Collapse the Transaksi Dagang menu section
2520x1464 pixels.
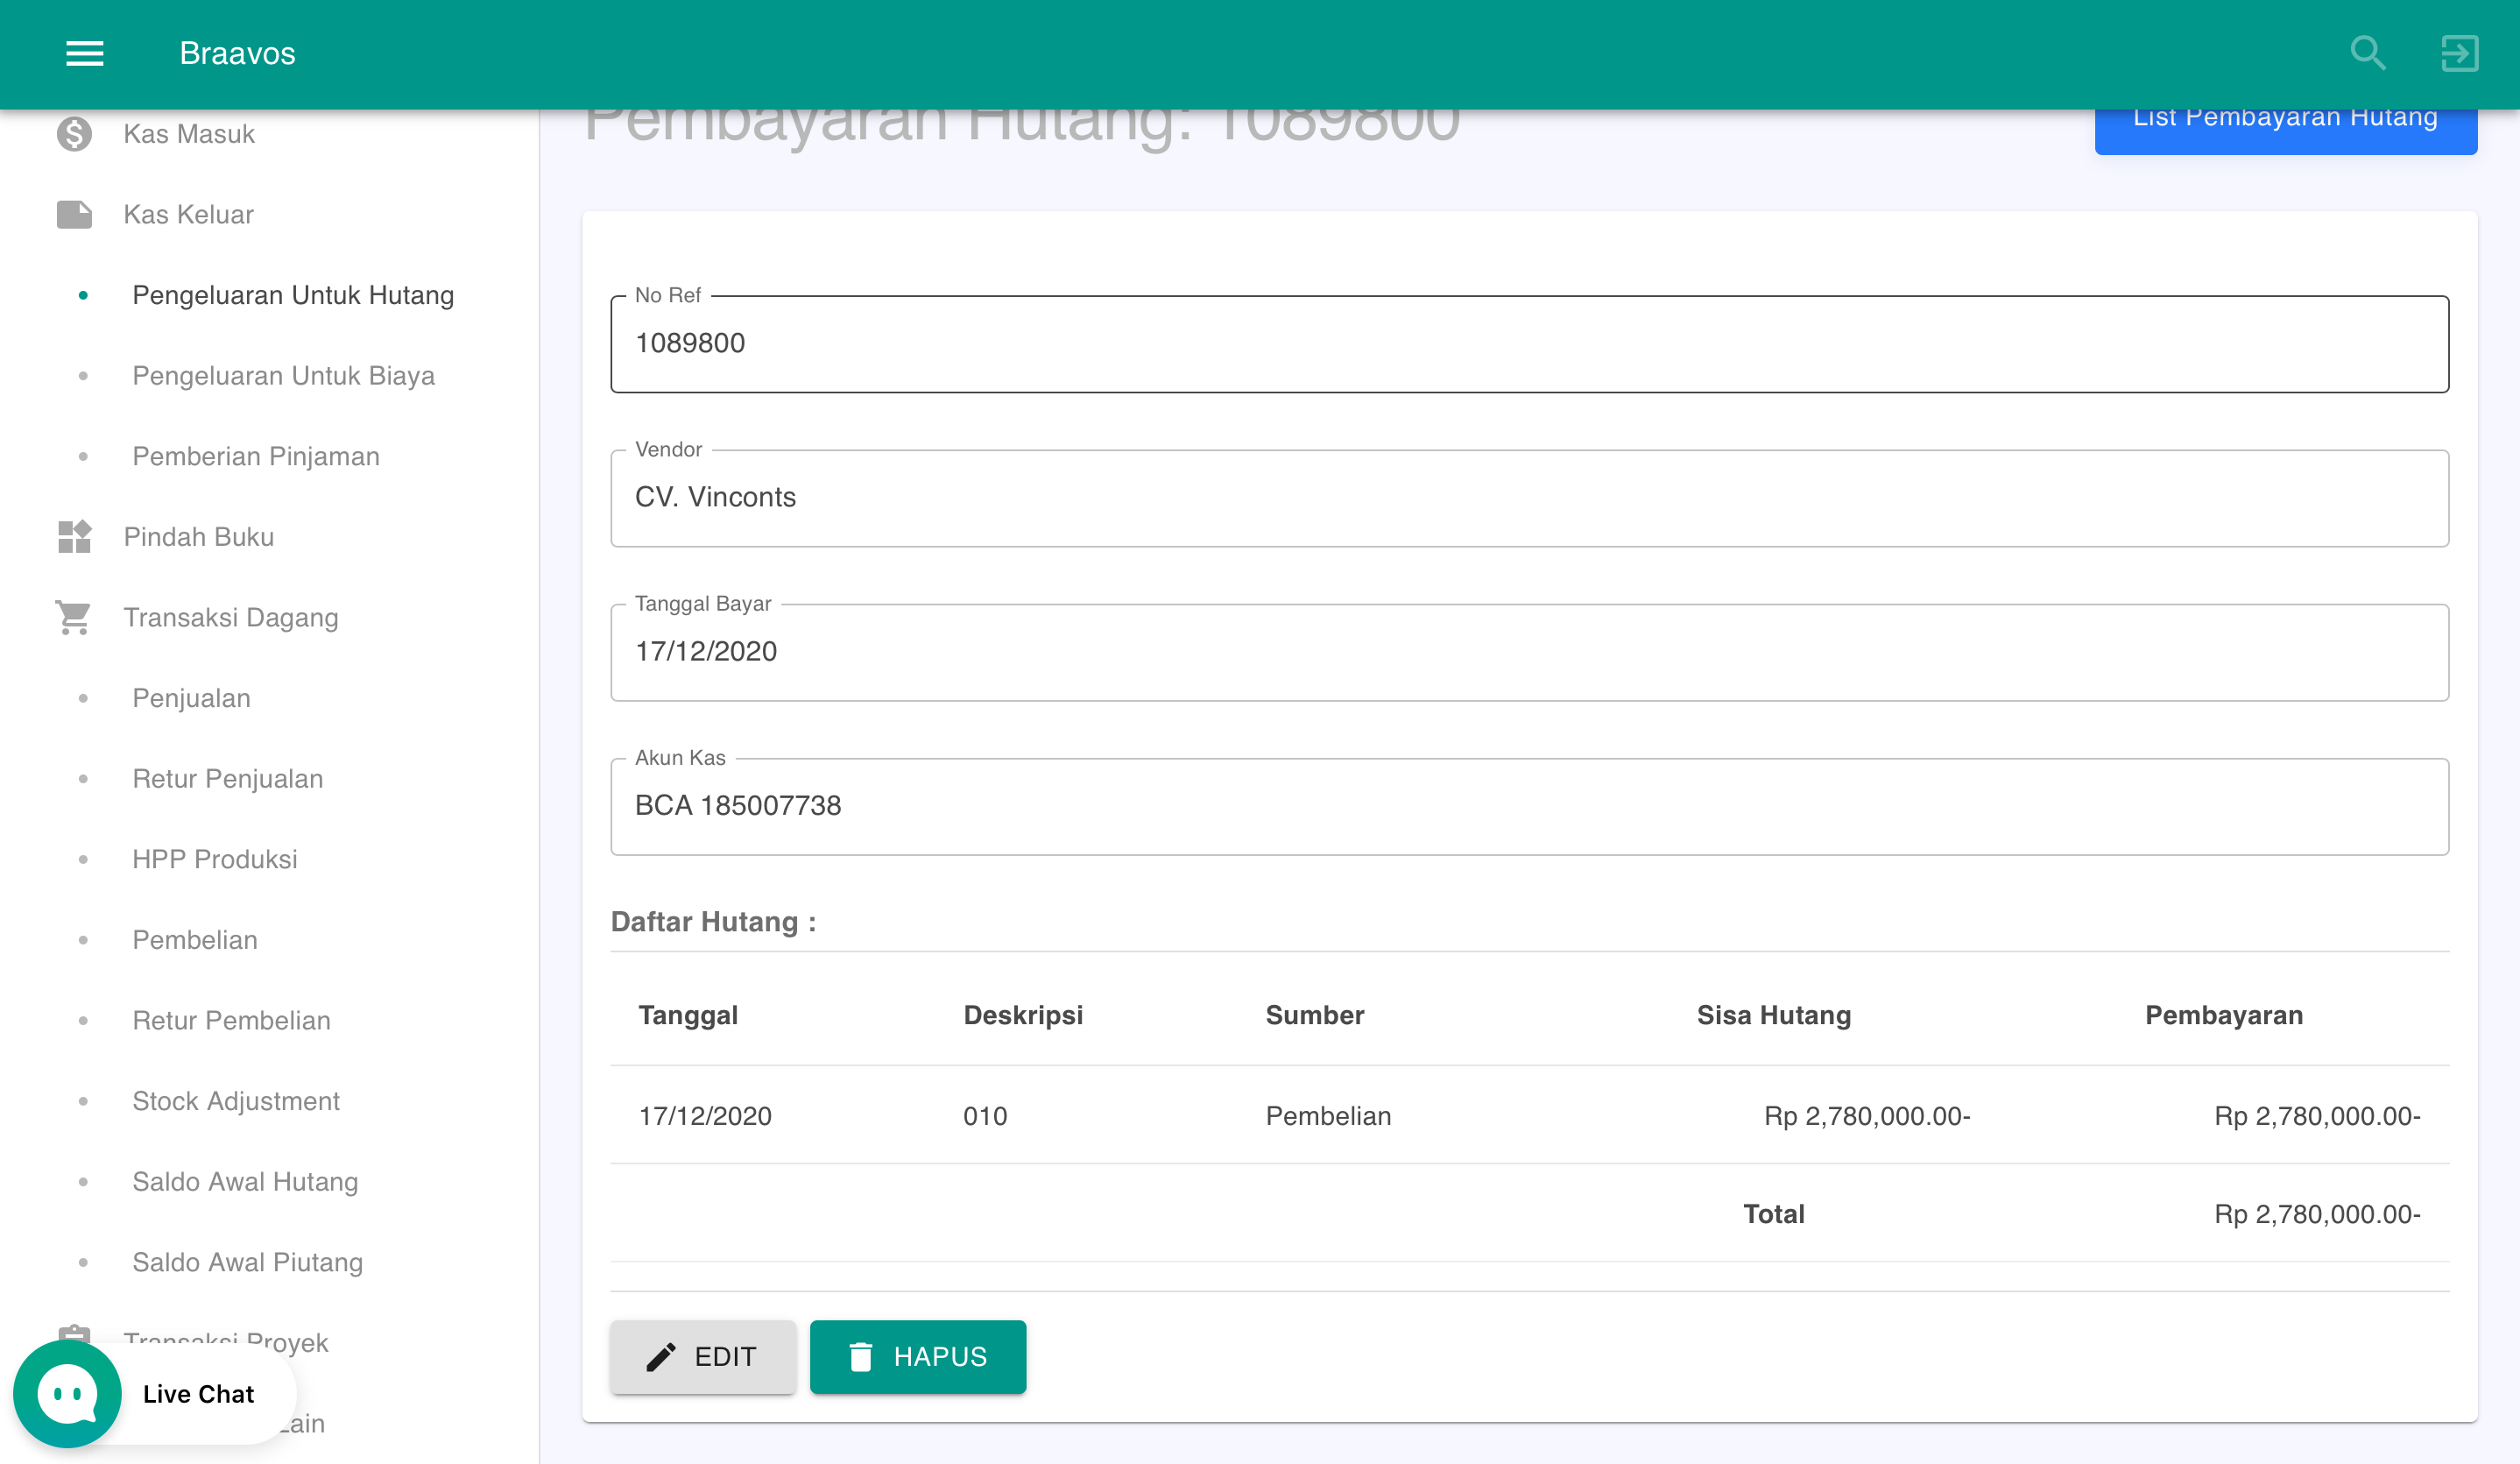pos(231,618)
